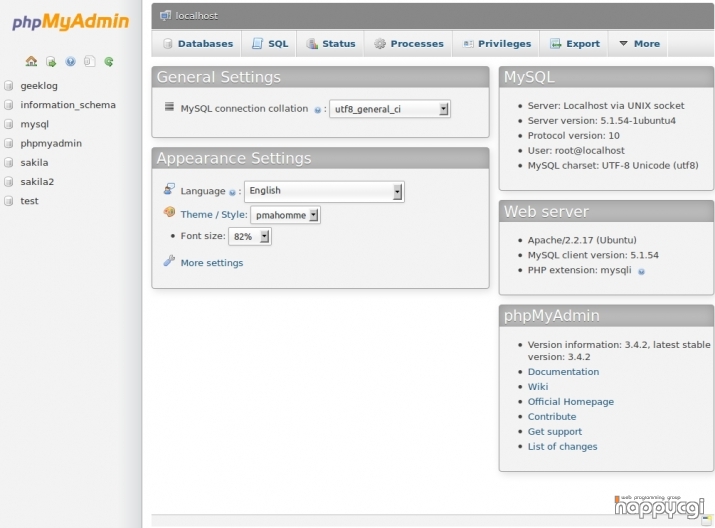This screenshot has width=715, height=528.
Task: Select the mysql database name
Action: pyautogui.click(x=34, y=124)
